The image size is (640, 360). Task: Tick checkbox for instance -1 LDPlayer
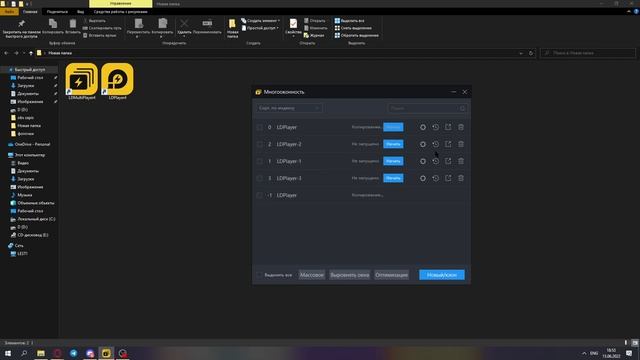pyautogui.click(x=260, y=195)
